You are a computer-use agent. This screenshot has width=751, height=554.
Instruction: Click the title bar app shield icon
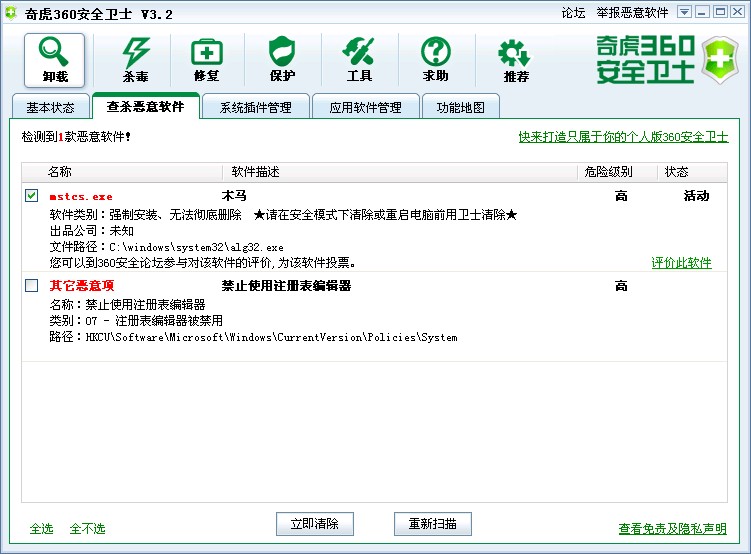click(x=10, y=13)
